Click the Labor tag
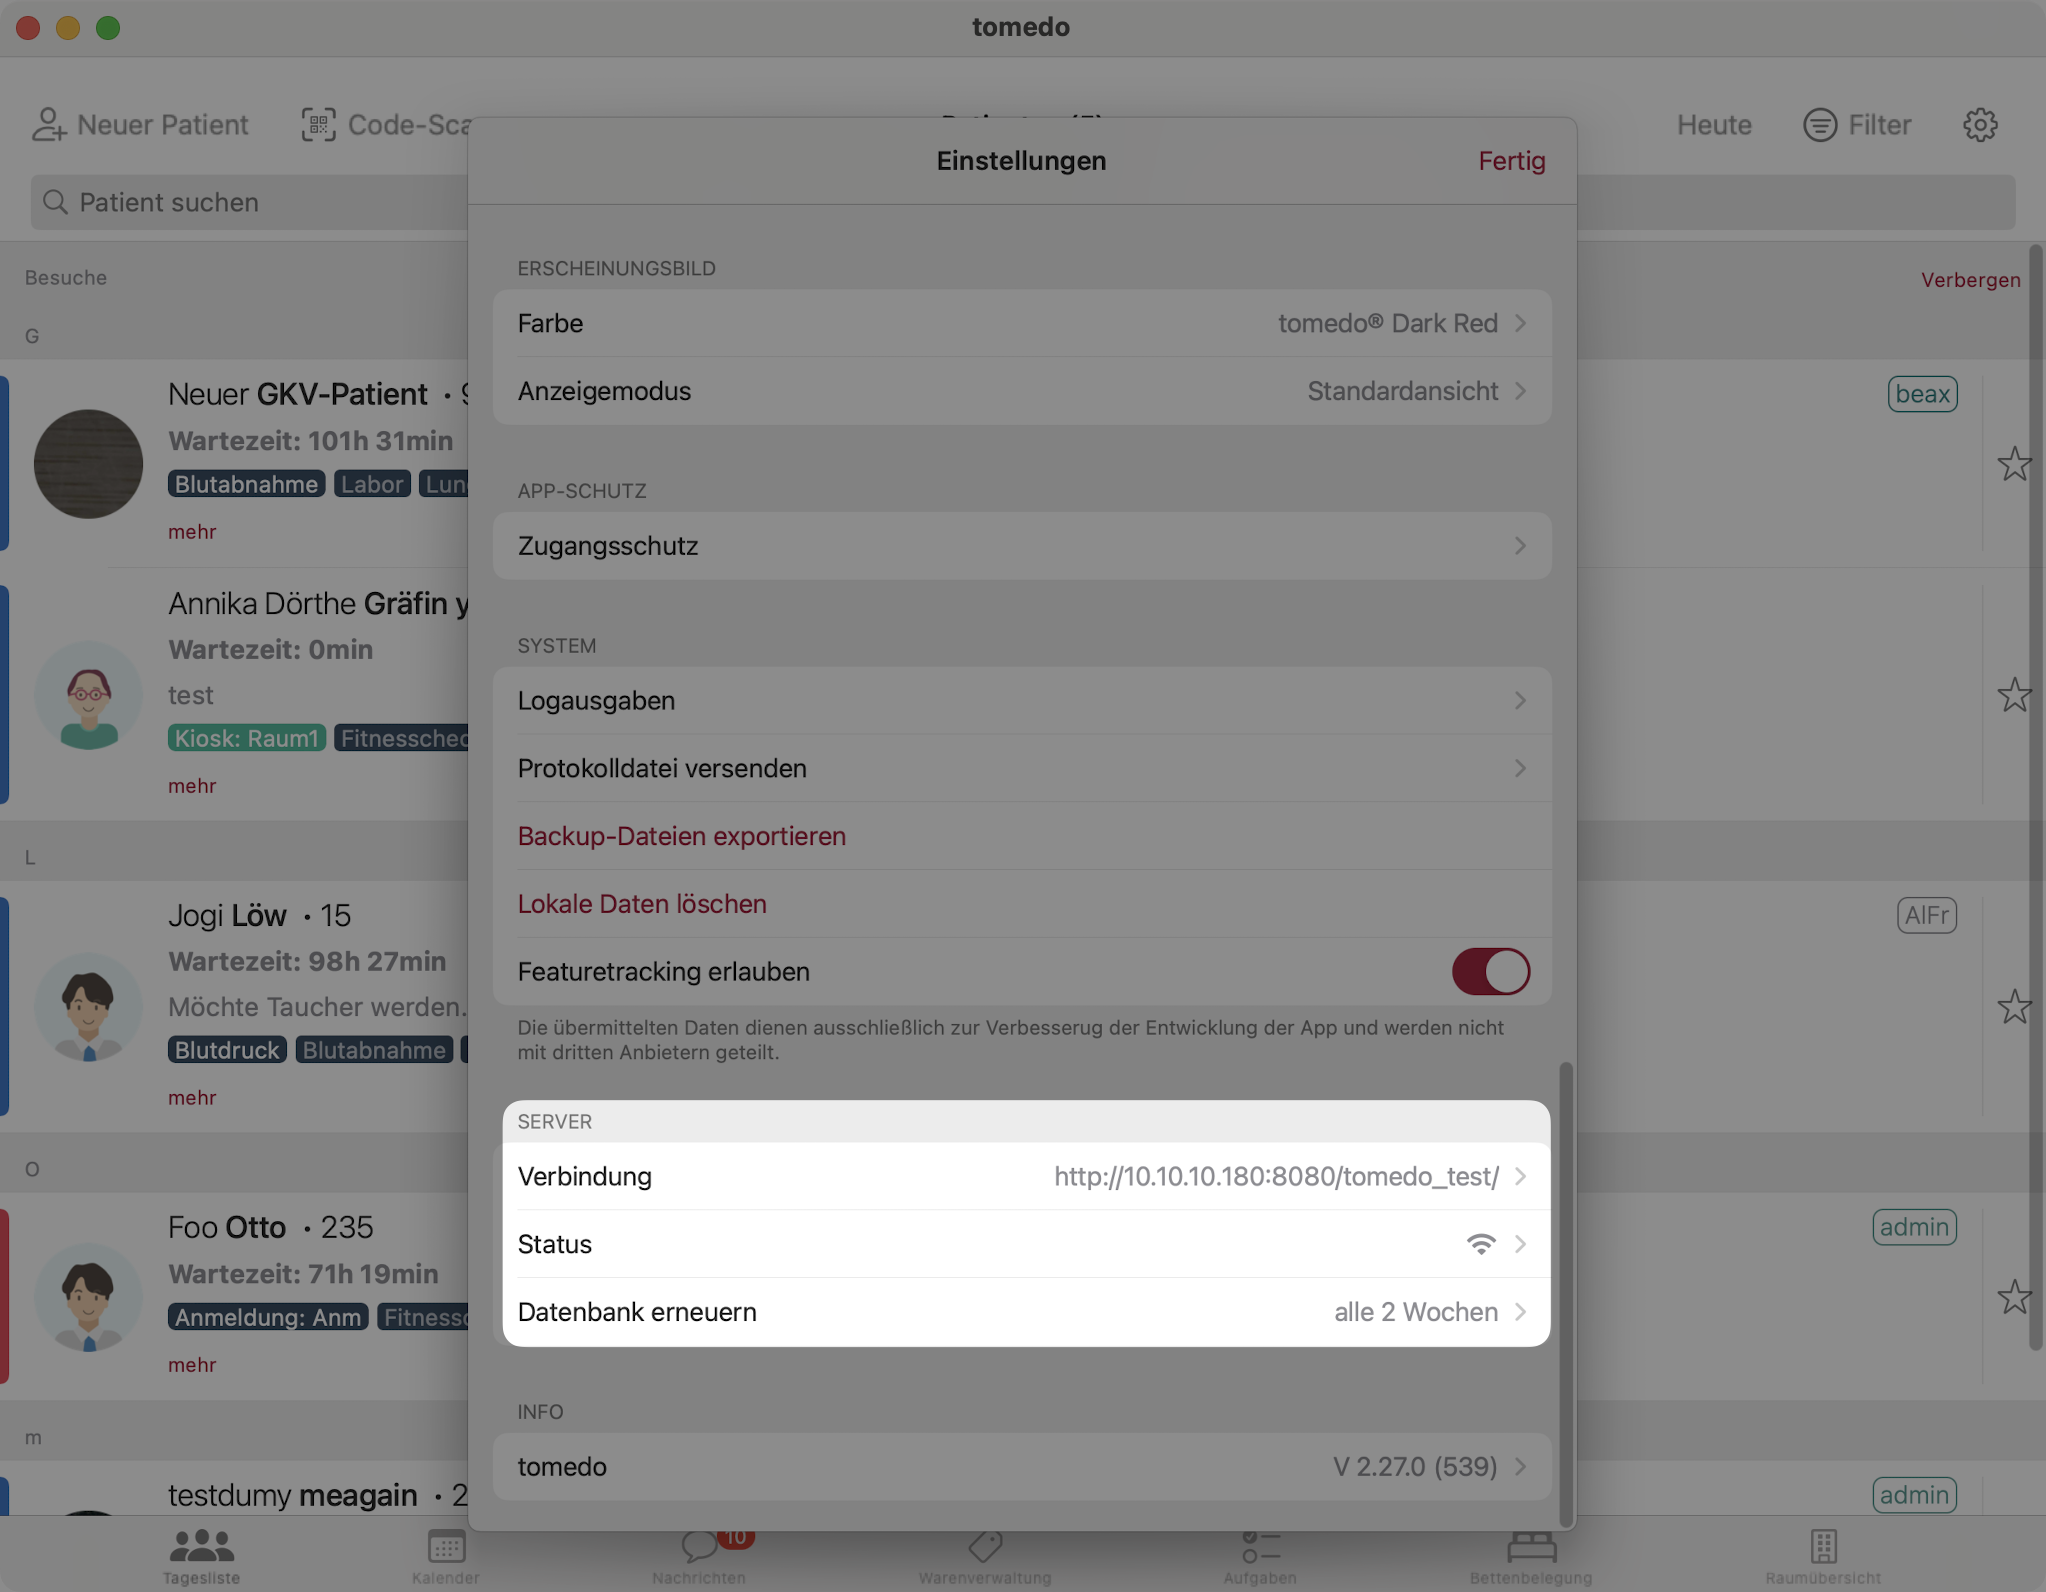The image size is (2046, 1592). click(372, 484)
